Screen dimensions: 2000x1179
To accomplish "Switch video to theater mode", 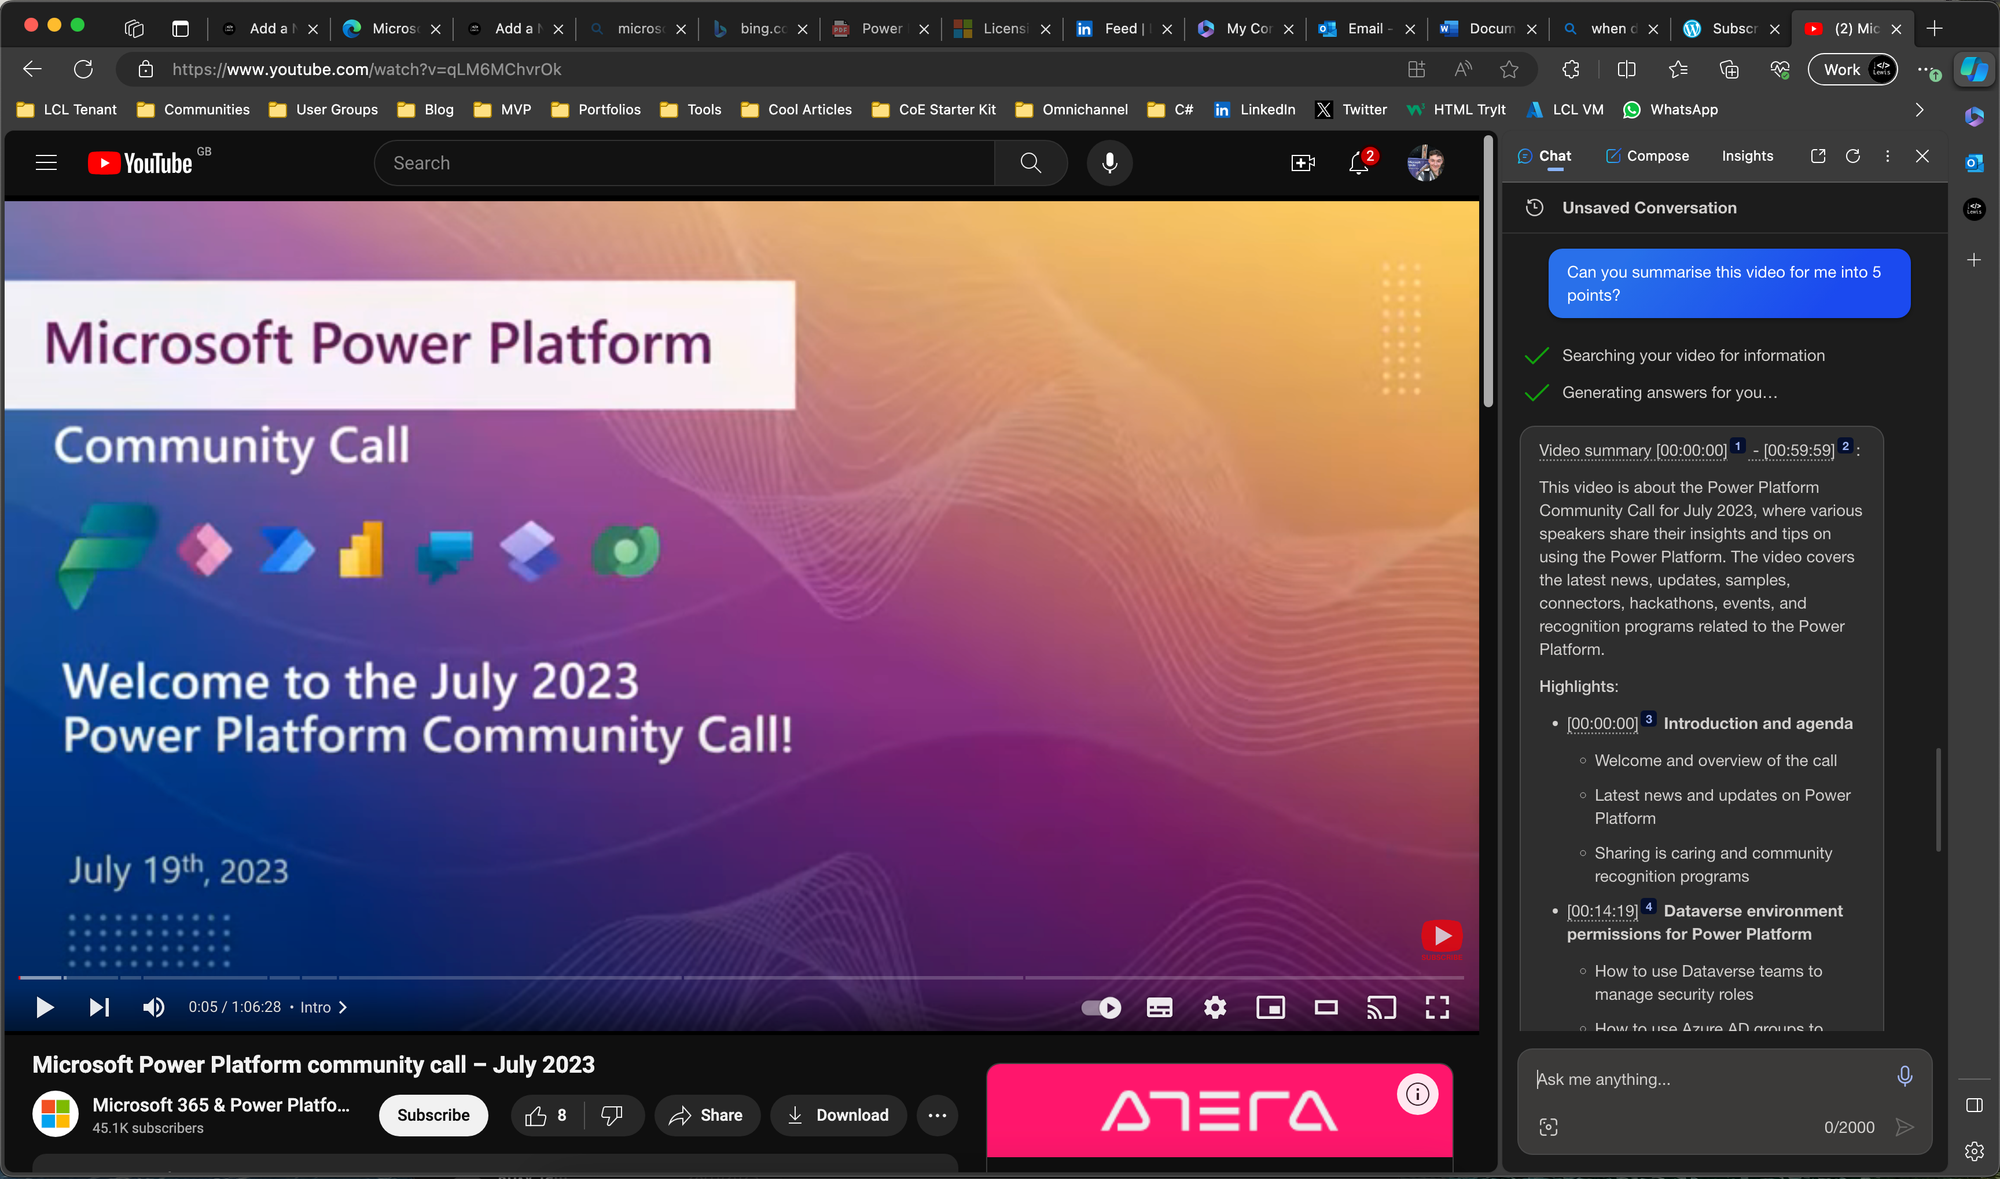I will pos(1326,1007).
